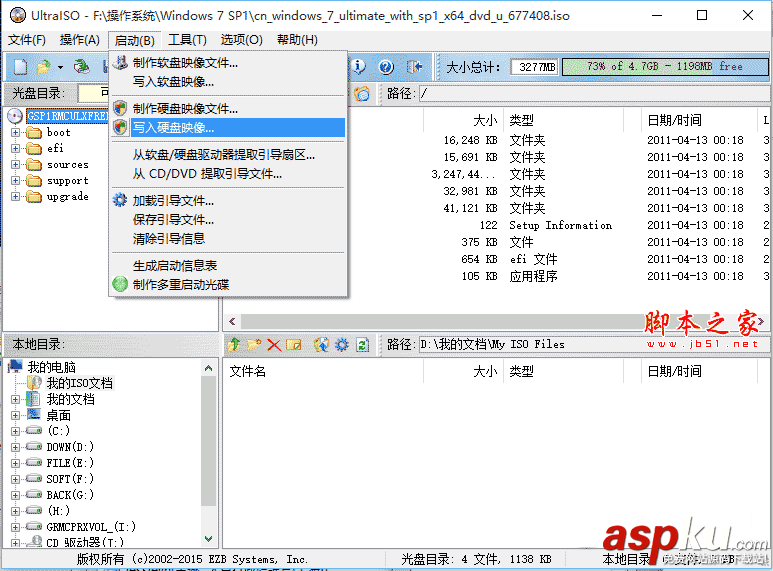
Task: Select 桌面 in local tree
Action: click(x=59, y=415)
